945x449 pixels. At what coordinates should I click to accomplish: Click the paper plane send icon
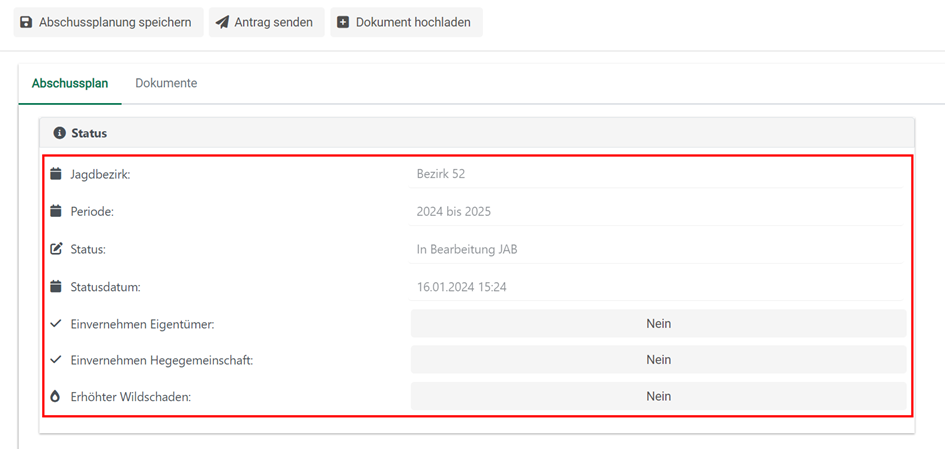[x=222, y=22]
